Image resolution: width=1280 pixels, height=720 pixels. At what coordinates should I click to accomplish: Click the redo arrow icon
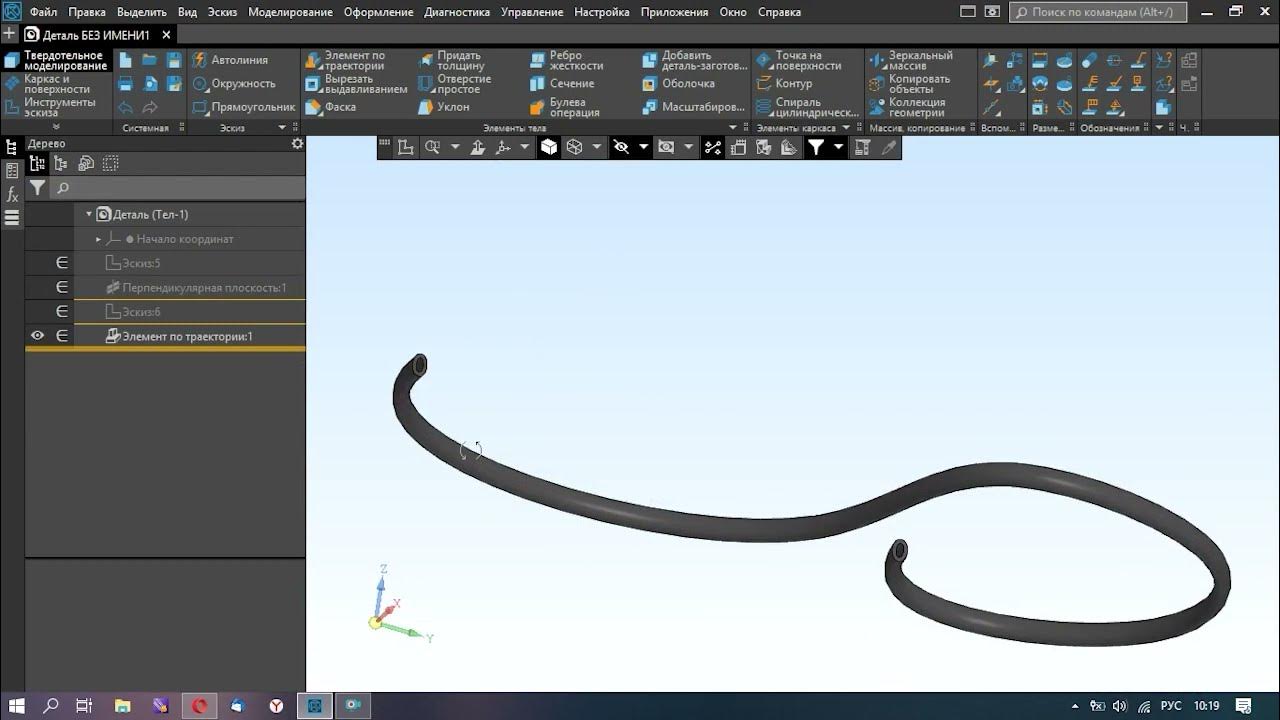tap(150, 107)
